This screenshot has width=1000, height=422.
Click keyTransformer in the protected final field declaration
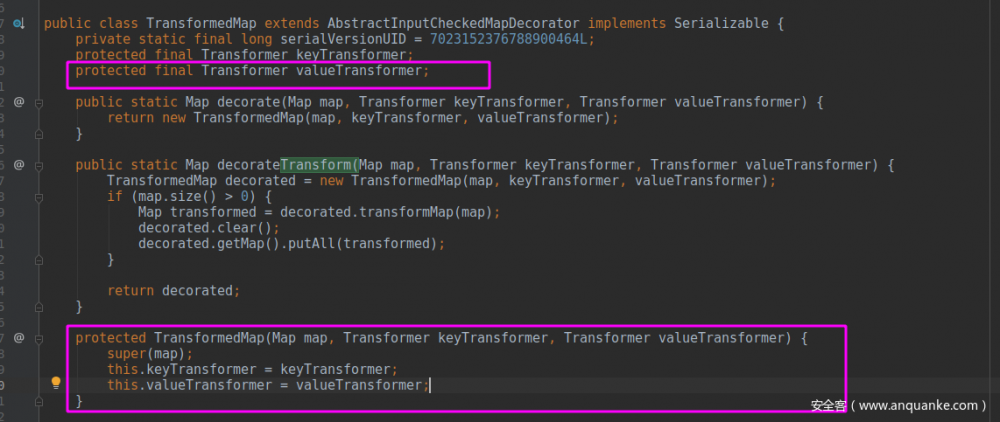[x=351, y=55]
